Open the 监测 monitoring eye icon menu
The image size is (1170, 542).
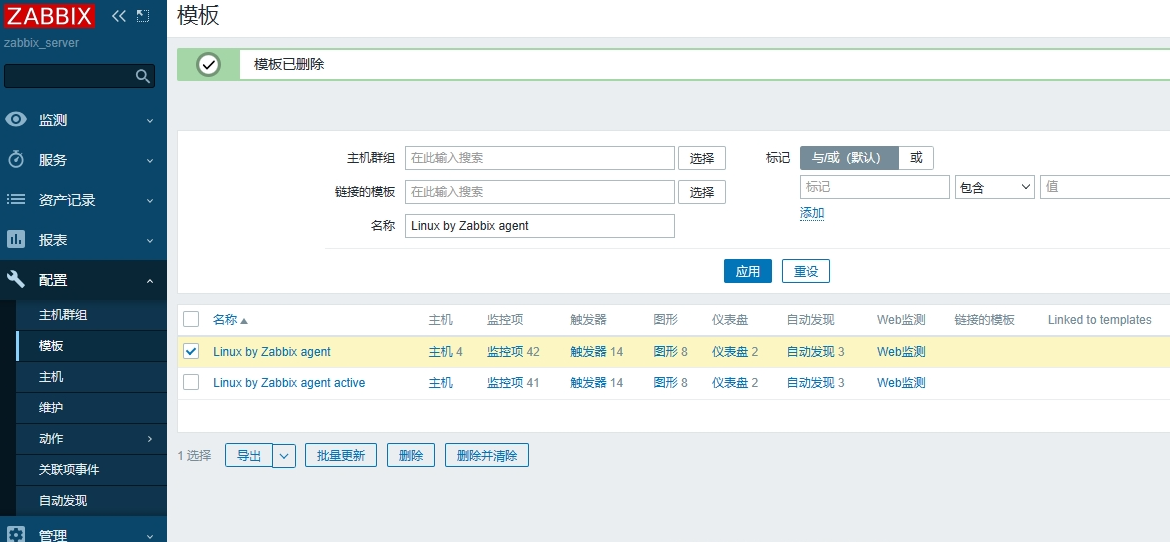point(16,120)
